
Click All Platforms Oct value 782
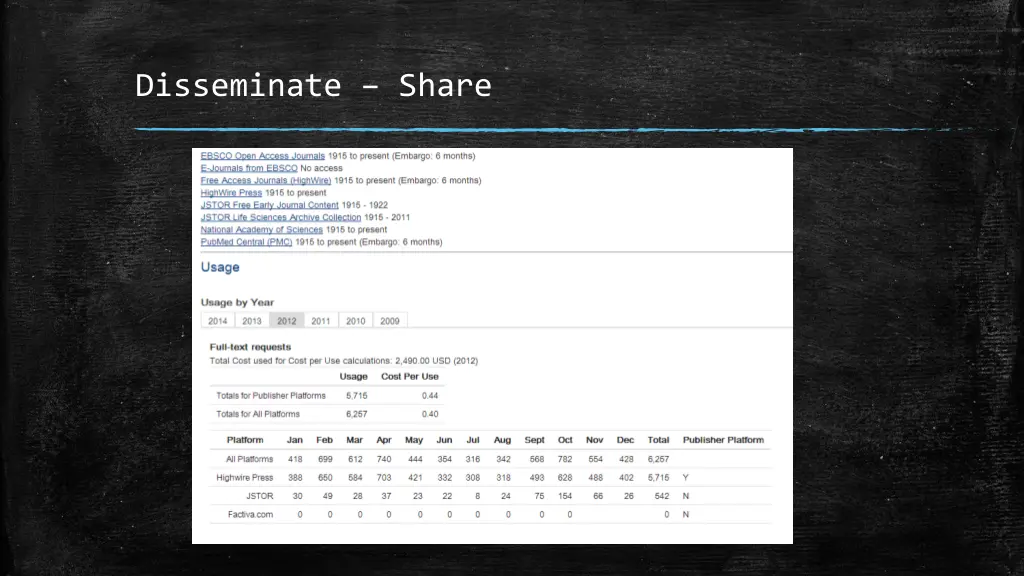point(565,459)
